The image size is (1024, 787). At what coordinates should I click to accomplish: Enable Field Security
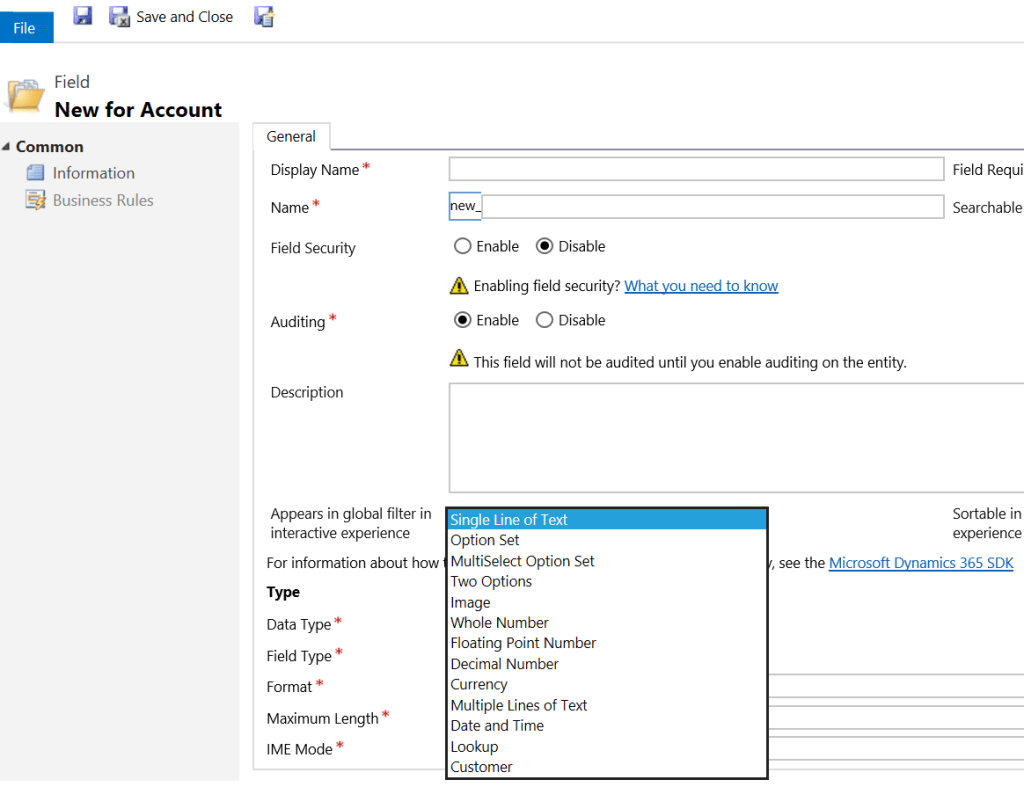click(462, 245)
